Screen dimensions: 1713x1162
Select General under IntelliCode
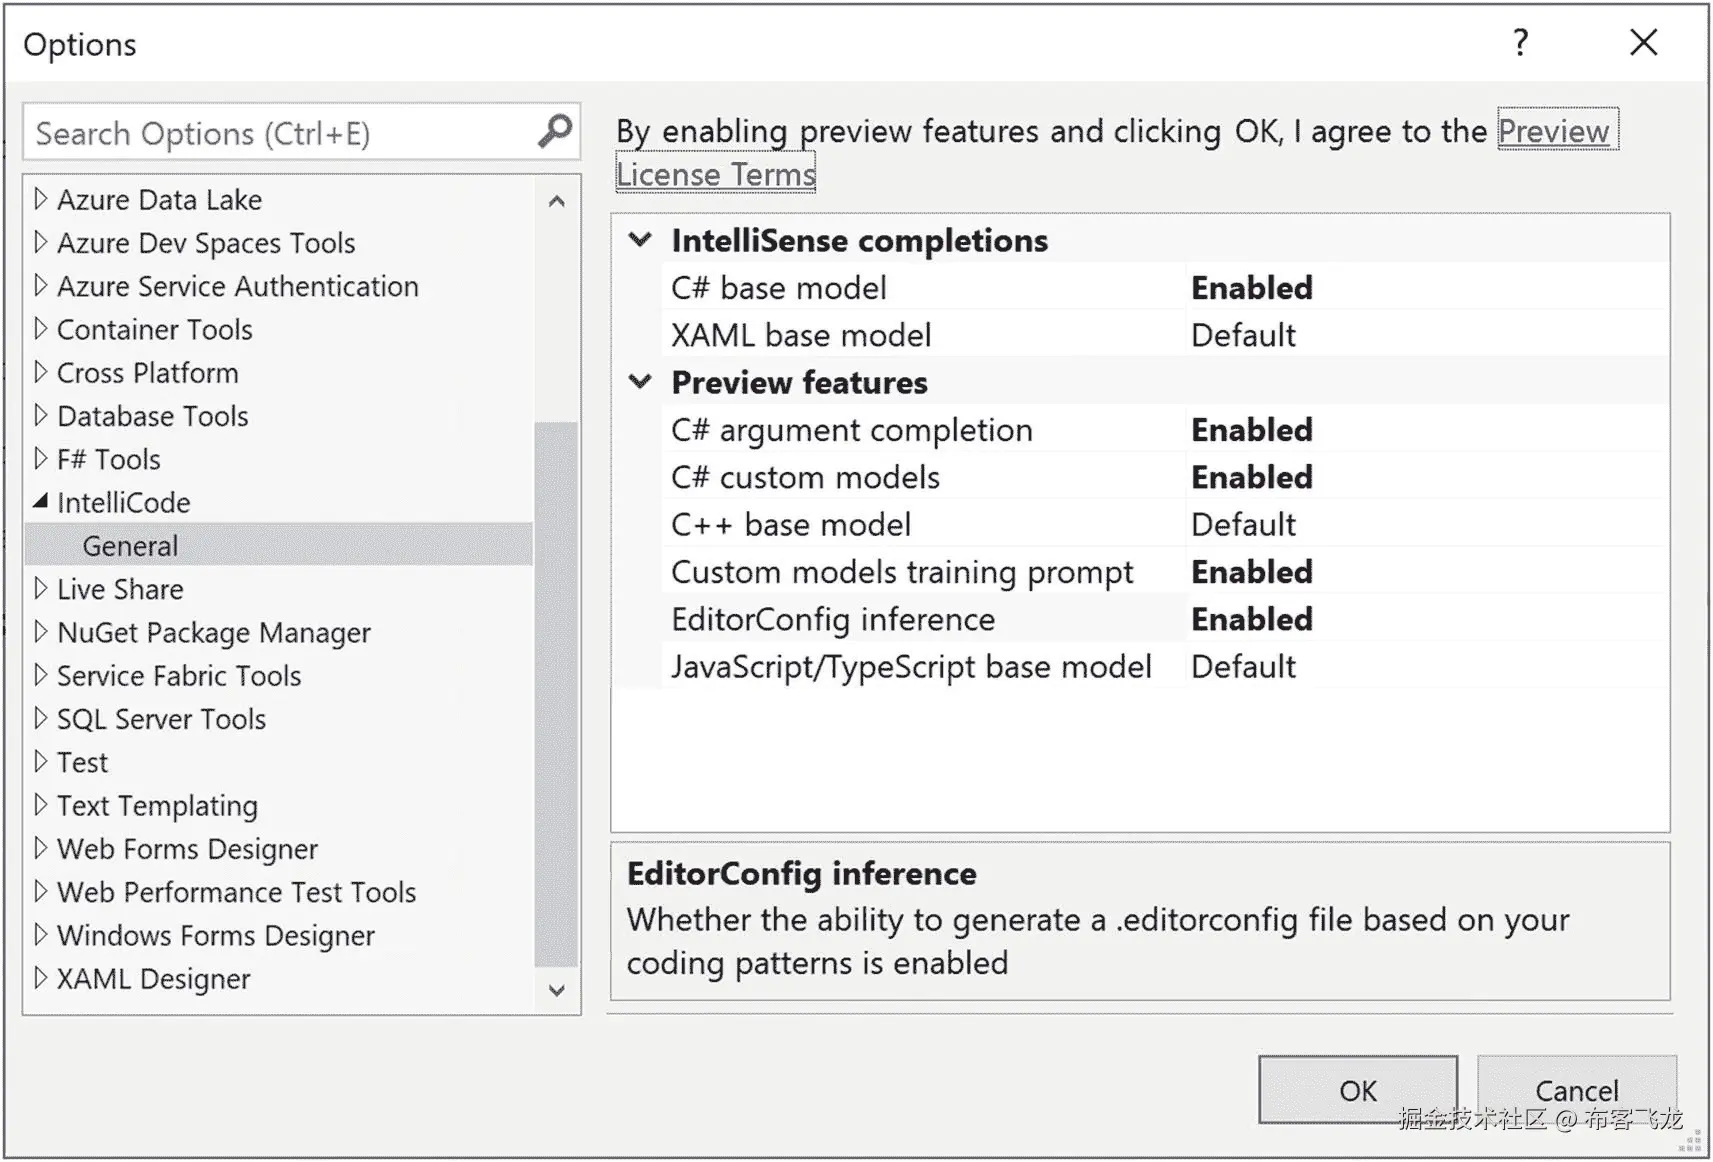(x=130, y=546)
